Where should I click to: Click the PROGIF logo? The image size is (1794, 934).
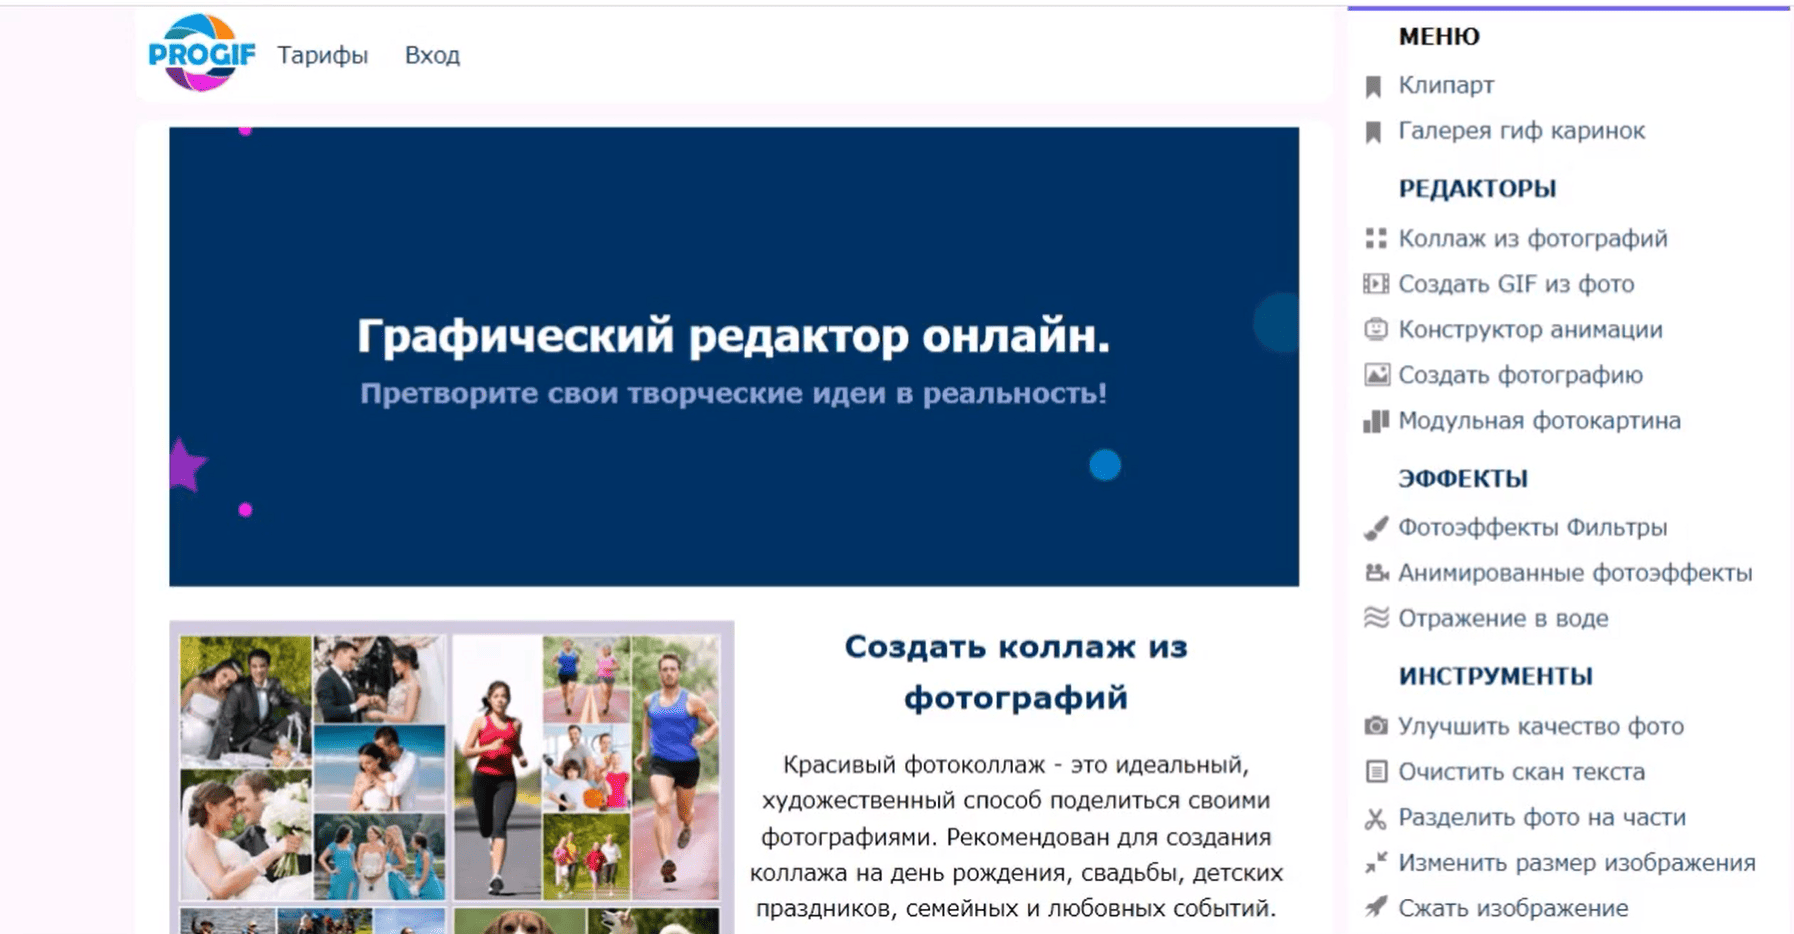coord(201,54)
